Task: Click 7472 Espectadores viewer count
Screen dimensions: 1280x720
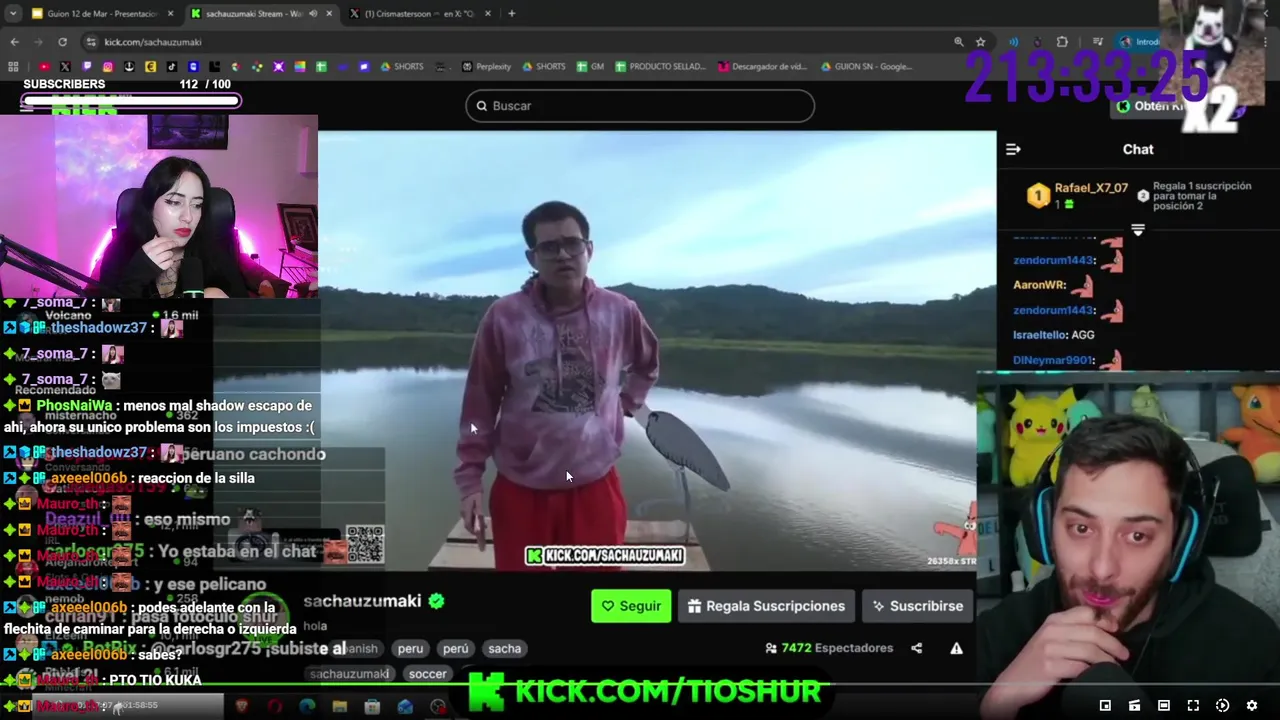Action: coord(829,648)
